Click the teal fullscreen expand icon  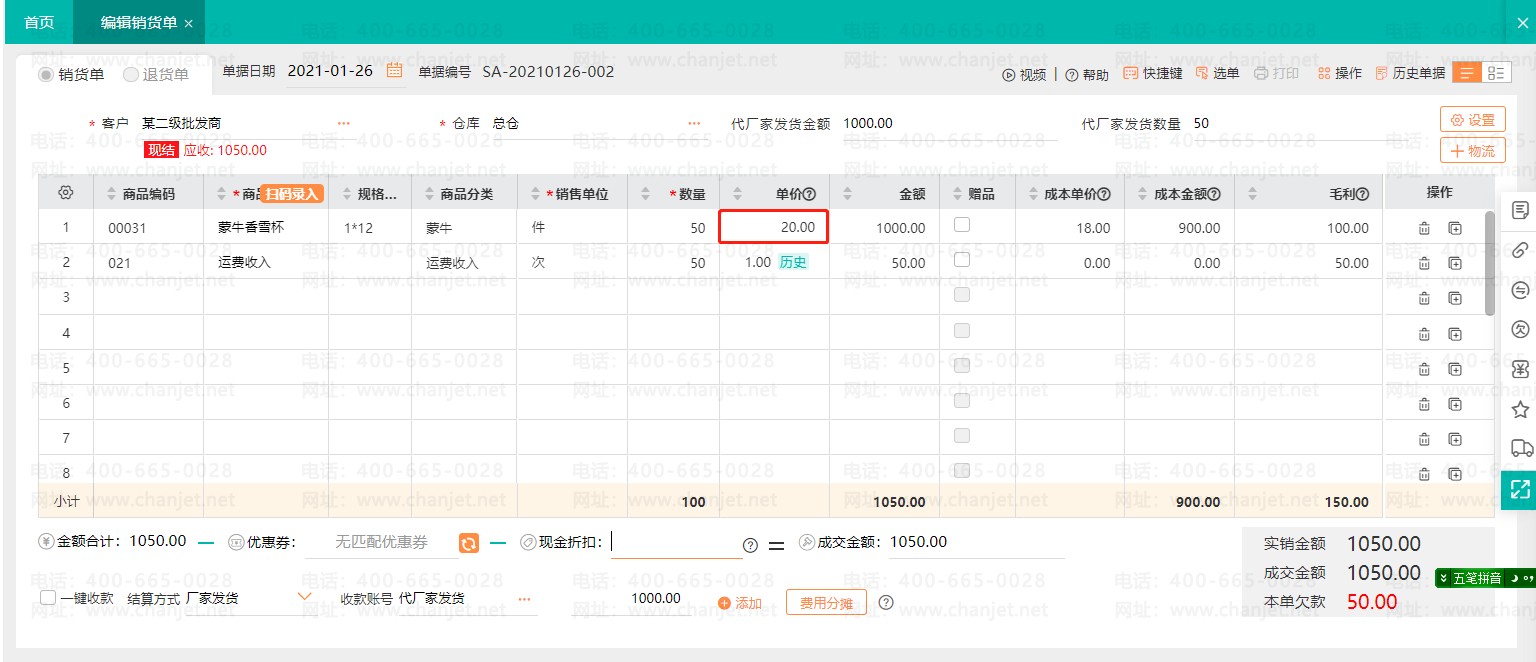(1520, 489)
